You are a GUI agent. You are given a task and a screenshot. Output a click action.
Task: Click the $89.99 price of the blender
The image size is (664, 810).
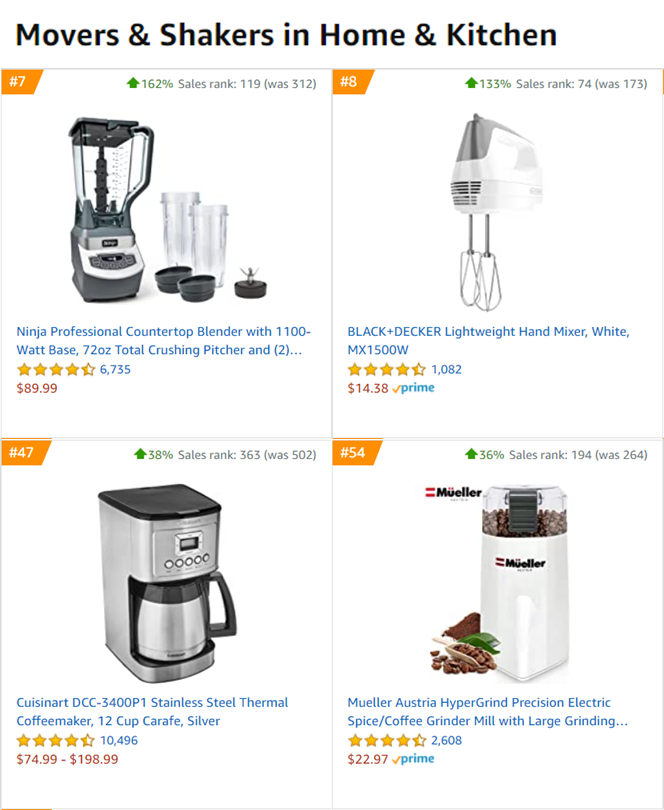pos(37,388)
